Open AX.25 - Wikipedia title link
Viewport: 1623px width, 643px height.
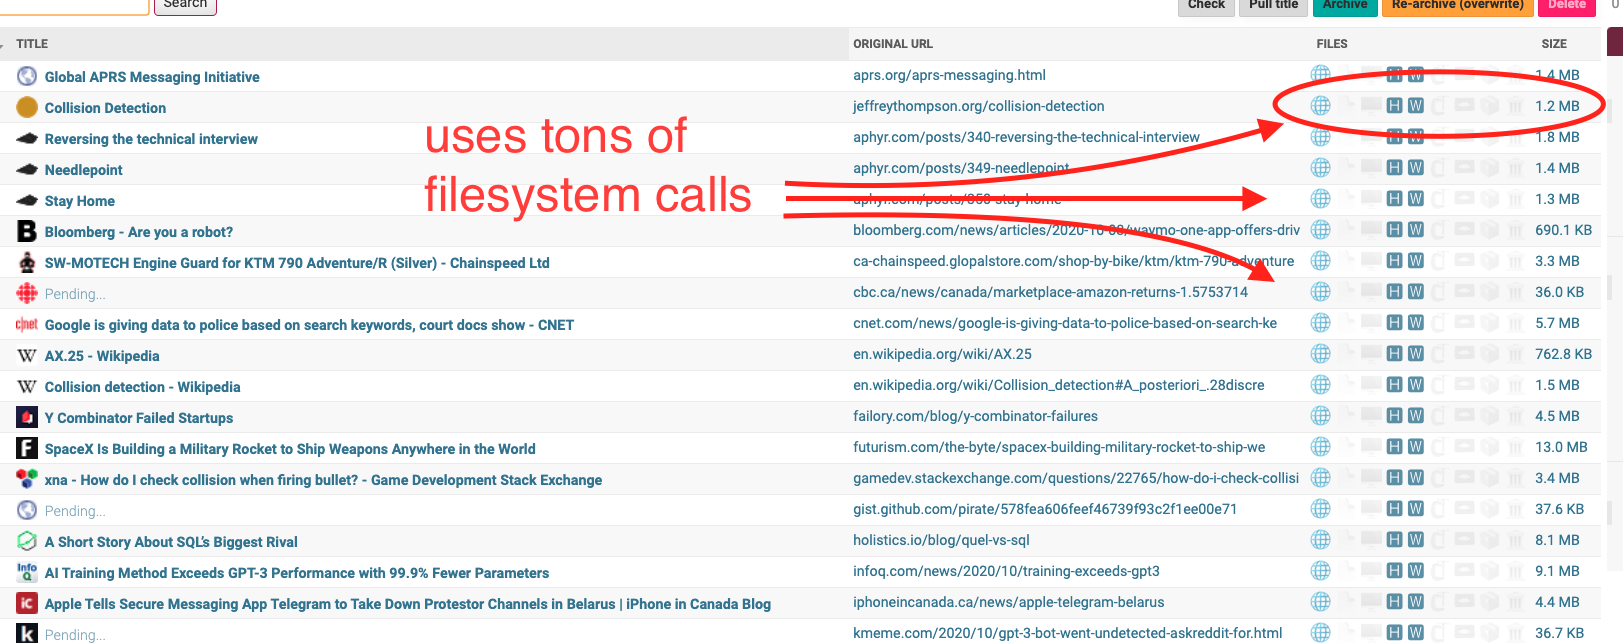[102, 356]
